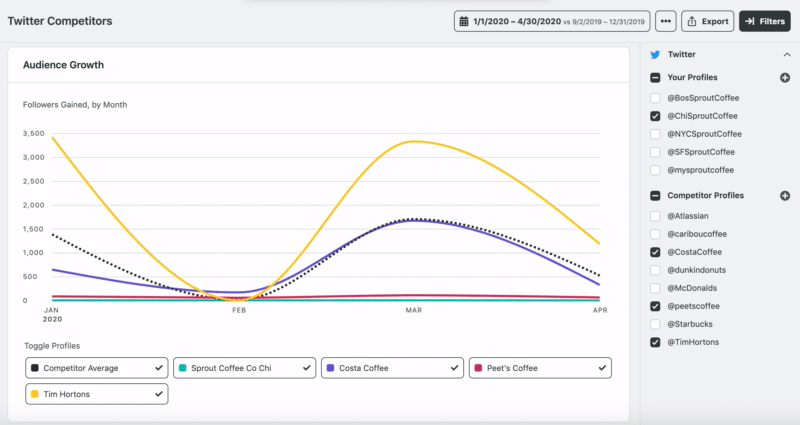Collapse the Twitter section chevron
This screenshot has height=425, width=800.
coord(787,55)
